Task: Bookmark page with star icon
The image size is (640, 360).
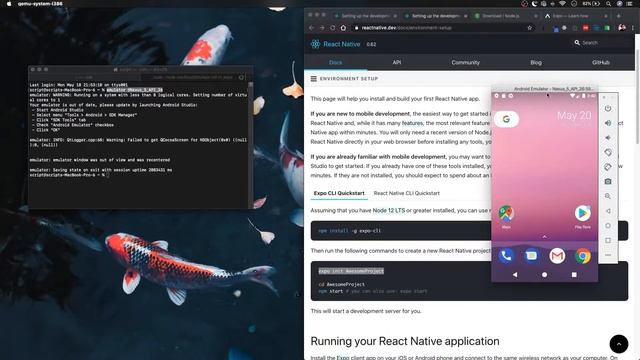Action: (530, 28)
